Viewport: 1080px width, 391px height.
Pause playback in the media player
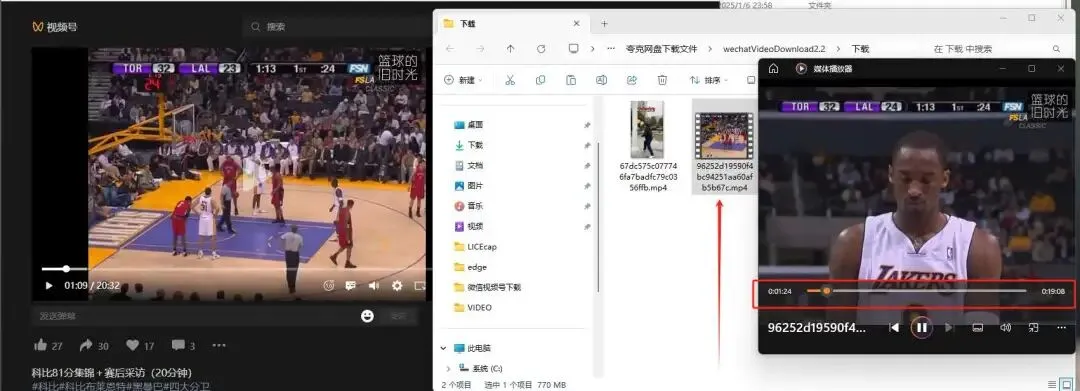pyautogui.click(x=922, y=328)
